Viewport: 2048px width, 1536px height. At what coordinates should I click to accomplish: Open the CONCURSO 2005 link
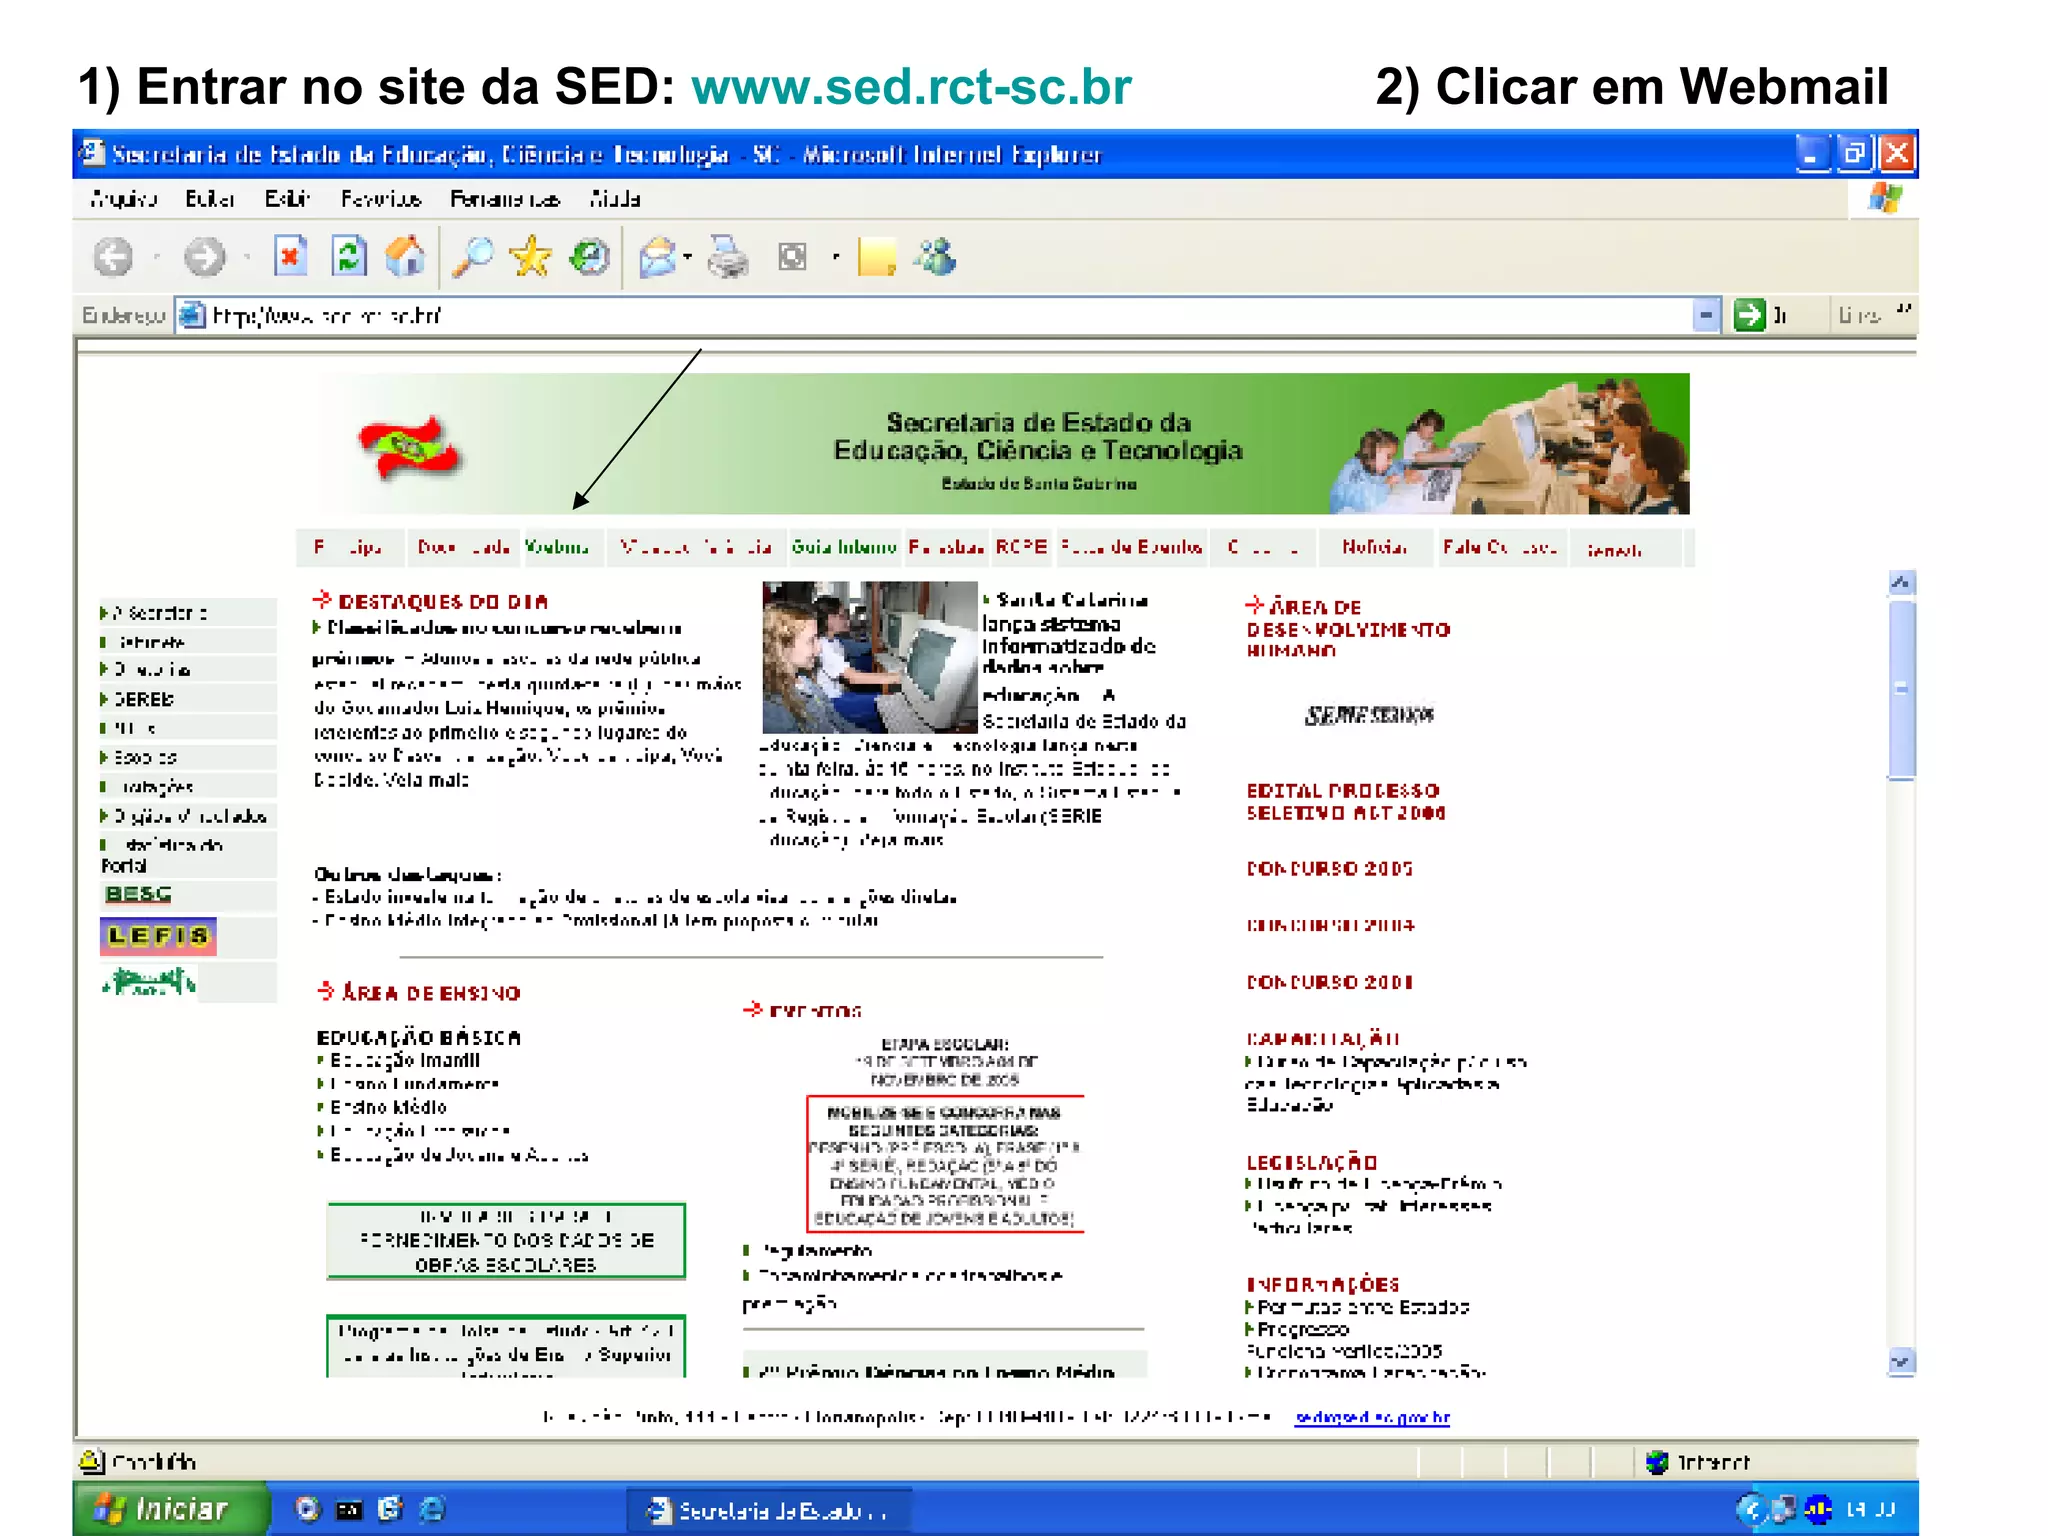[x=1329, y=868]
